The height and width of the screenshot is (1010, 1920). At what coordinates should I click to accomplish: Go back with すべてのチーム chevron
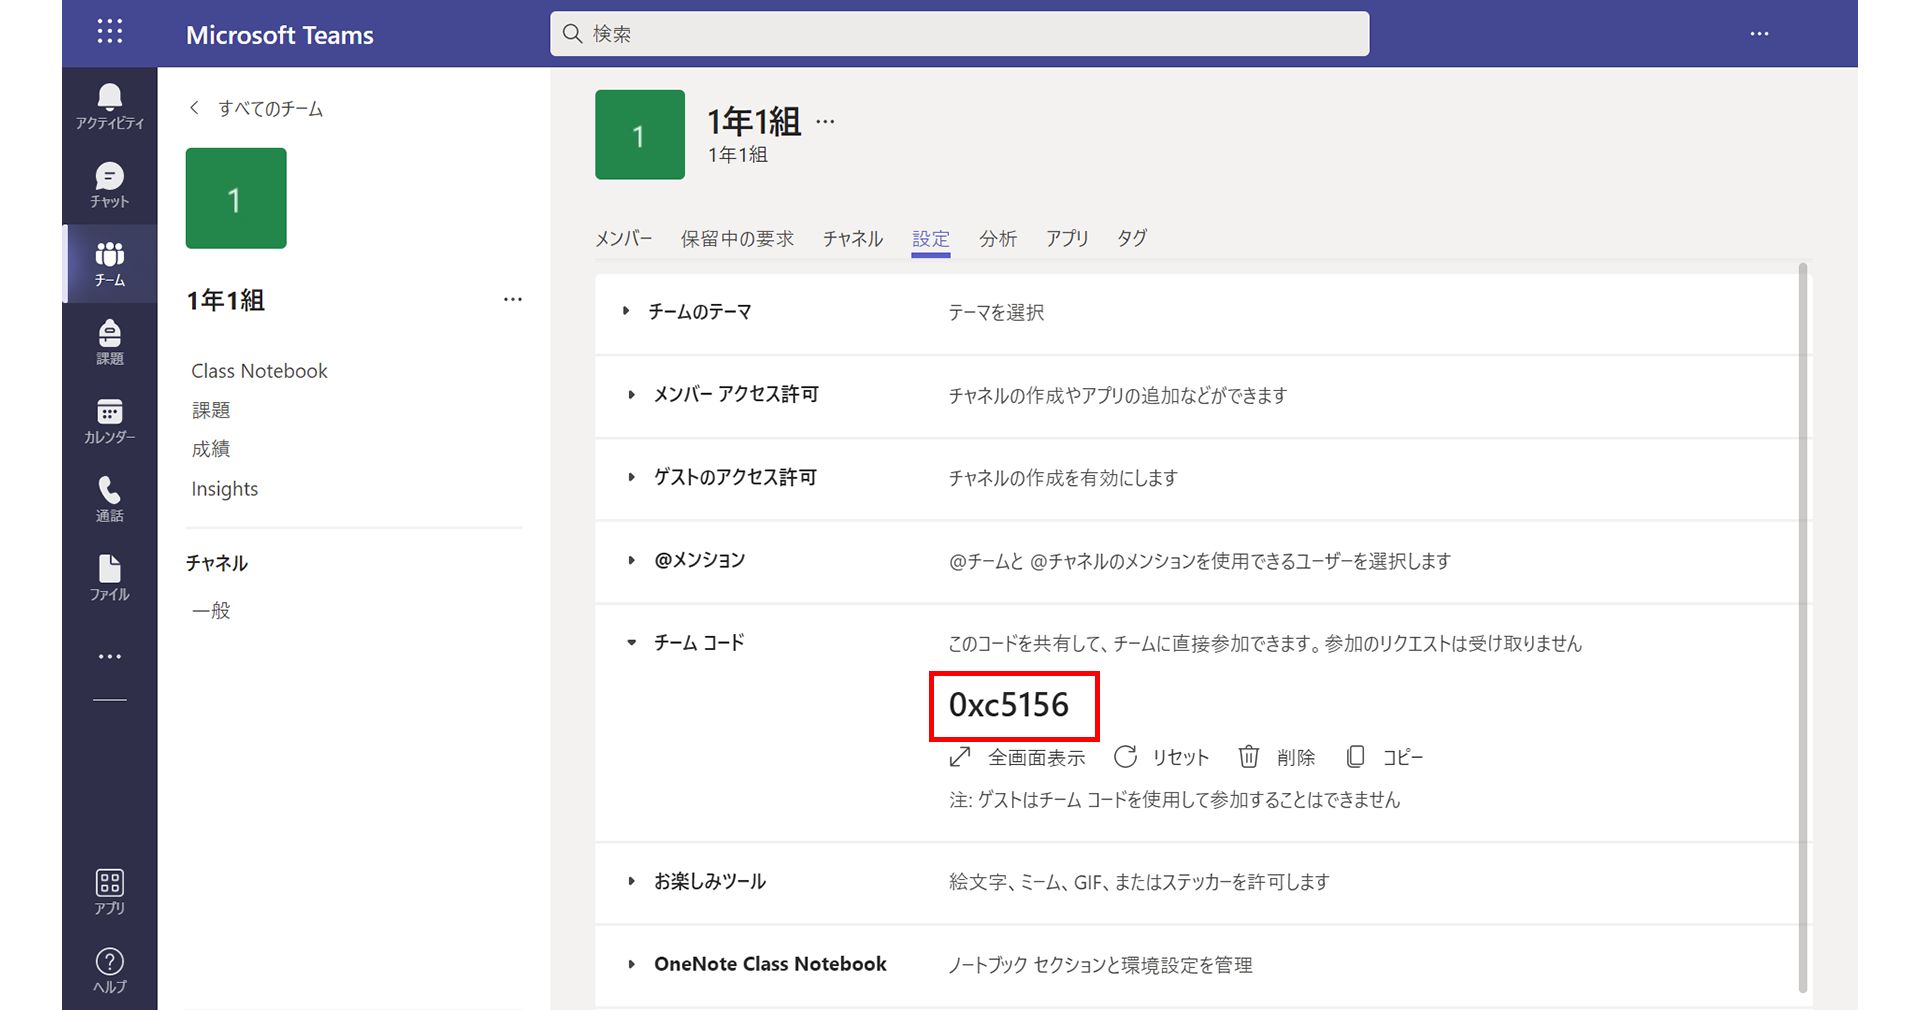point(194,108)
